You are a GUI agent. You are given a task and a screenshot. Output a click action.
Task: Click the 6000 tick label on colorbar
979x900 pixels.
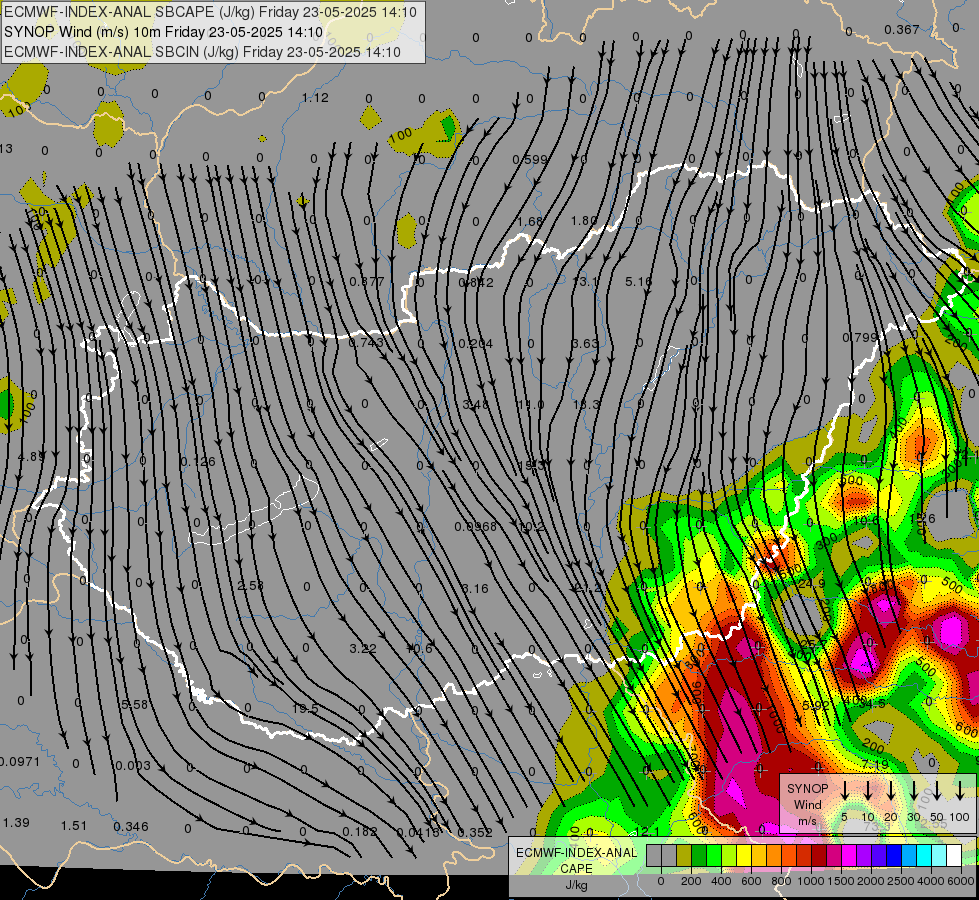tap(962, 881)
